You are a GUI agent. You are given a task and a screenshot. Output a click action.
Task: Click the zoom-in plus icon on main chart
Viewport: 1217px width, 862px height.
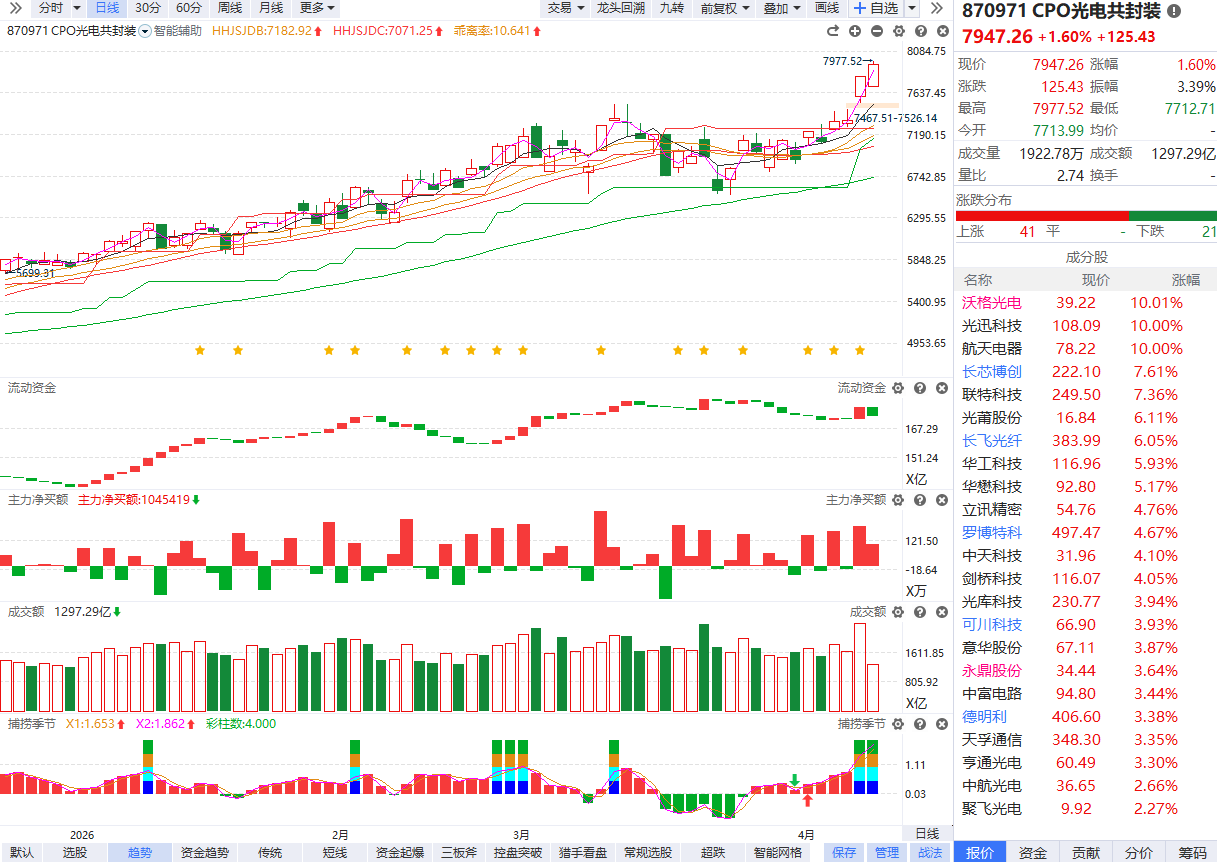[x=856, y=31]
